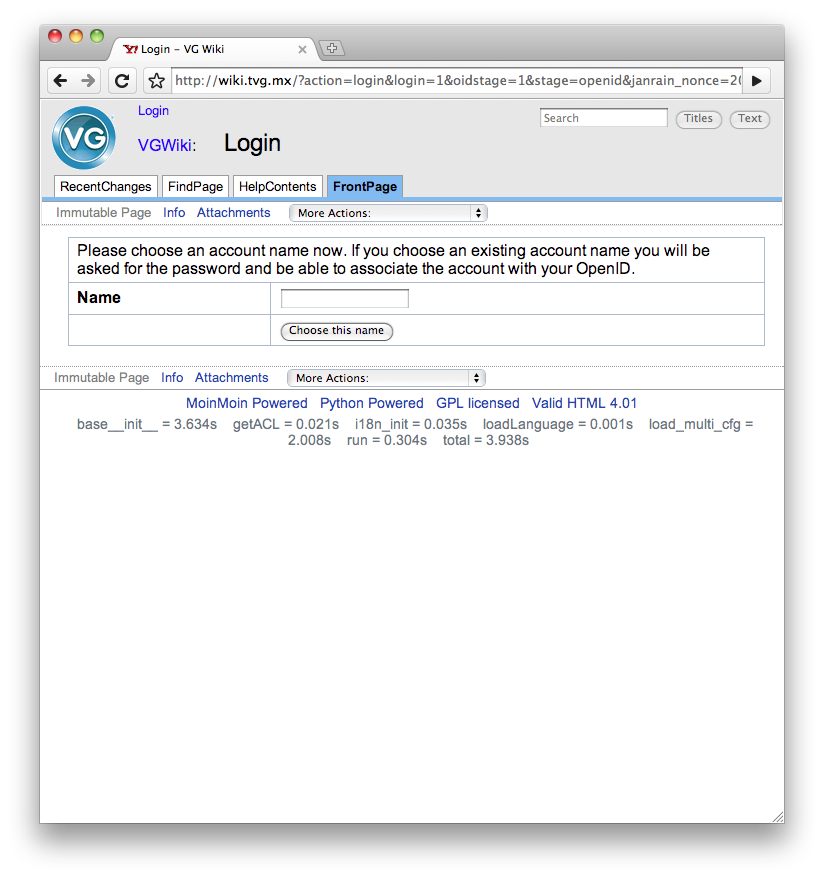The height and width of the screenshot is (878, 824).
Task: Open the top More Actions dropdown
Action: tap(388, 213)
